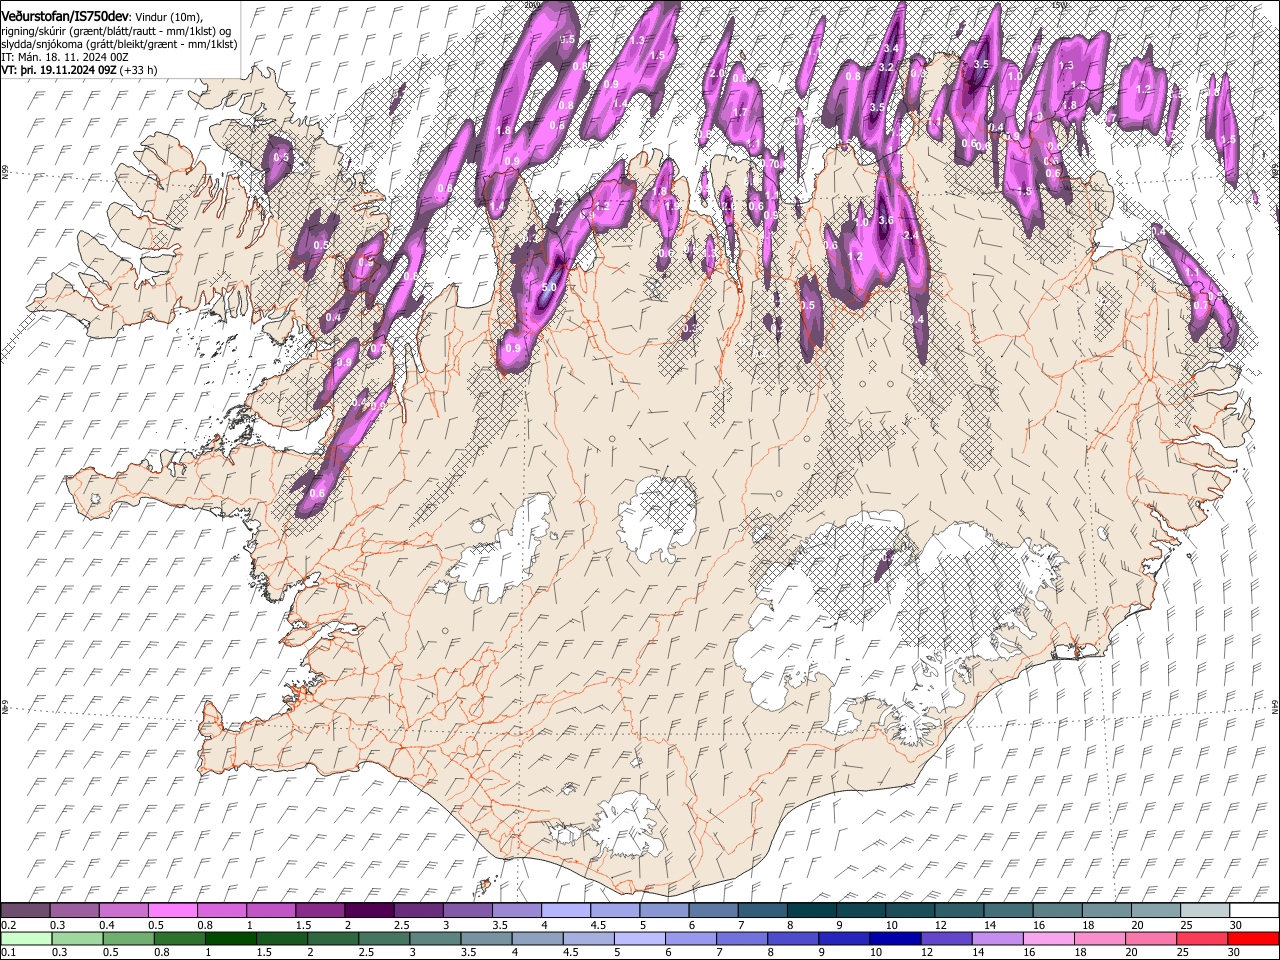
Task: Pick the bright red swatch ending the rain legend
Action: 1252,938
